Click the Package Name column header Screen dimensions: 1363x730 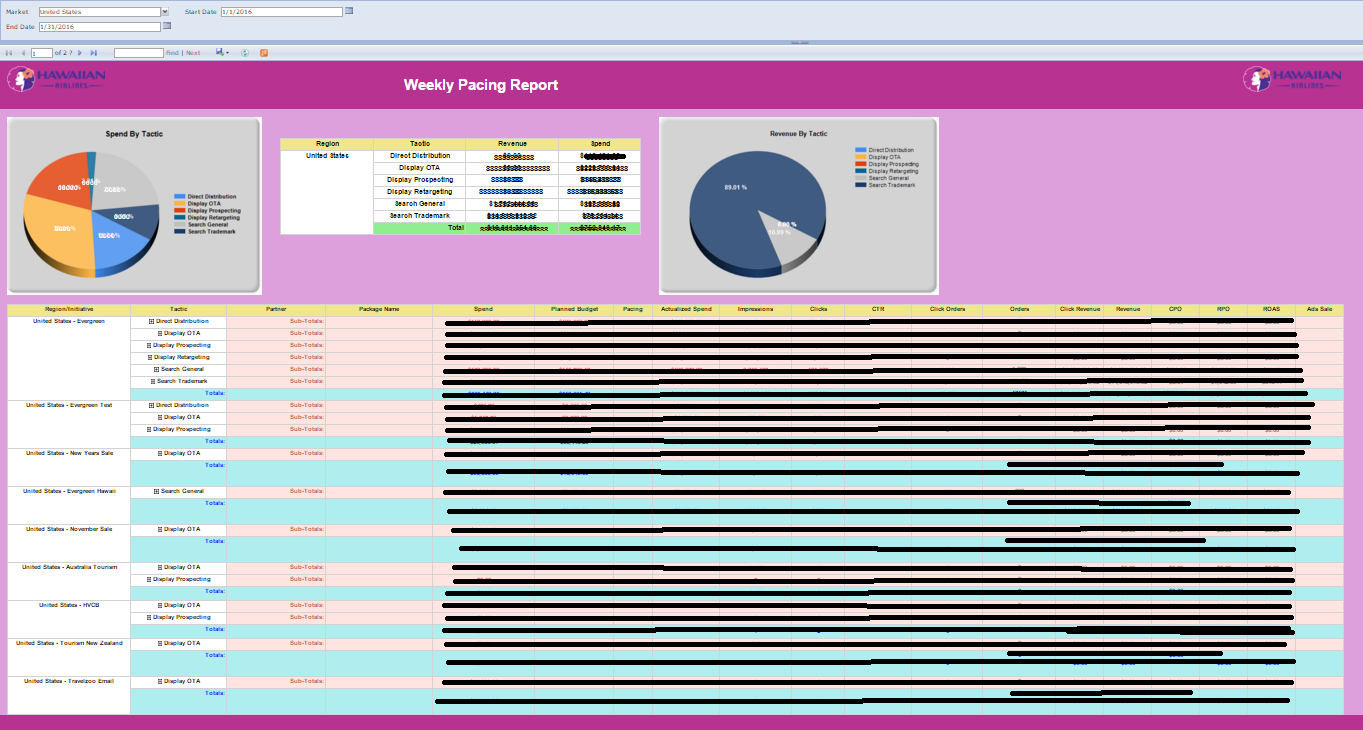pos(379,310)
